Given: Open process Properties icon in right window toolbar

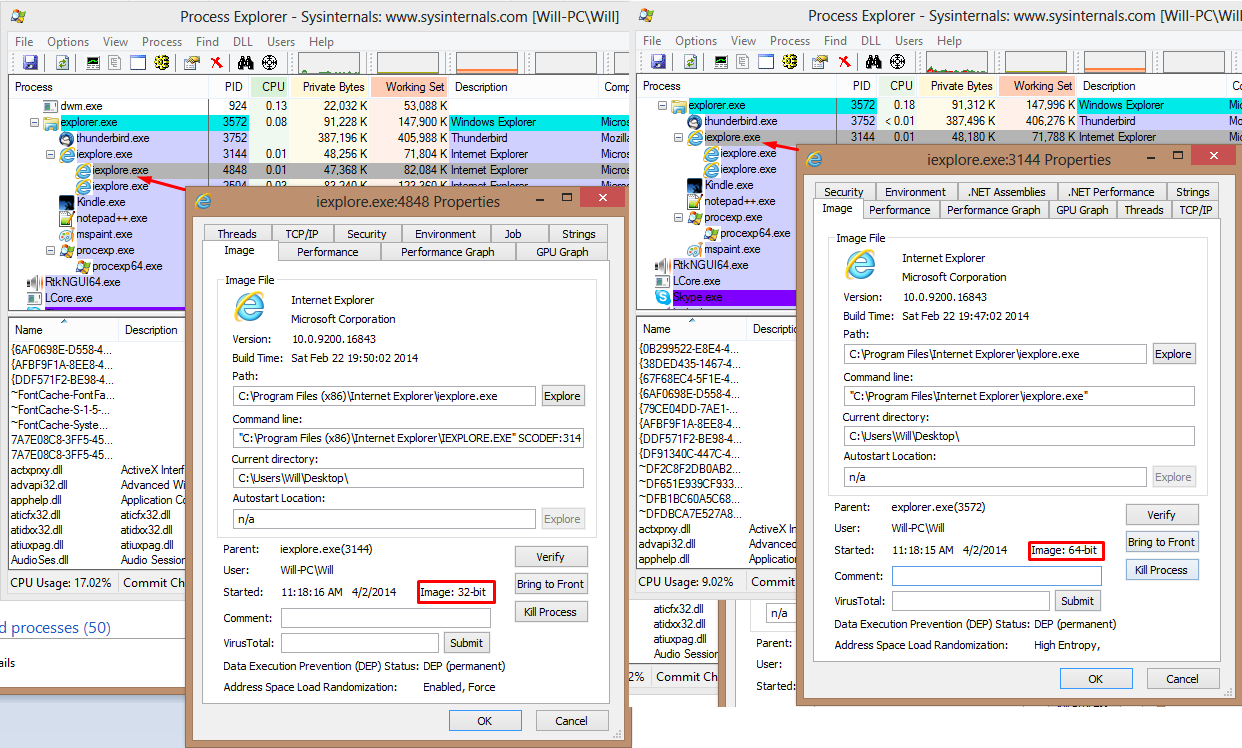Looking at the screenshot, I should (x=820, y=62).
